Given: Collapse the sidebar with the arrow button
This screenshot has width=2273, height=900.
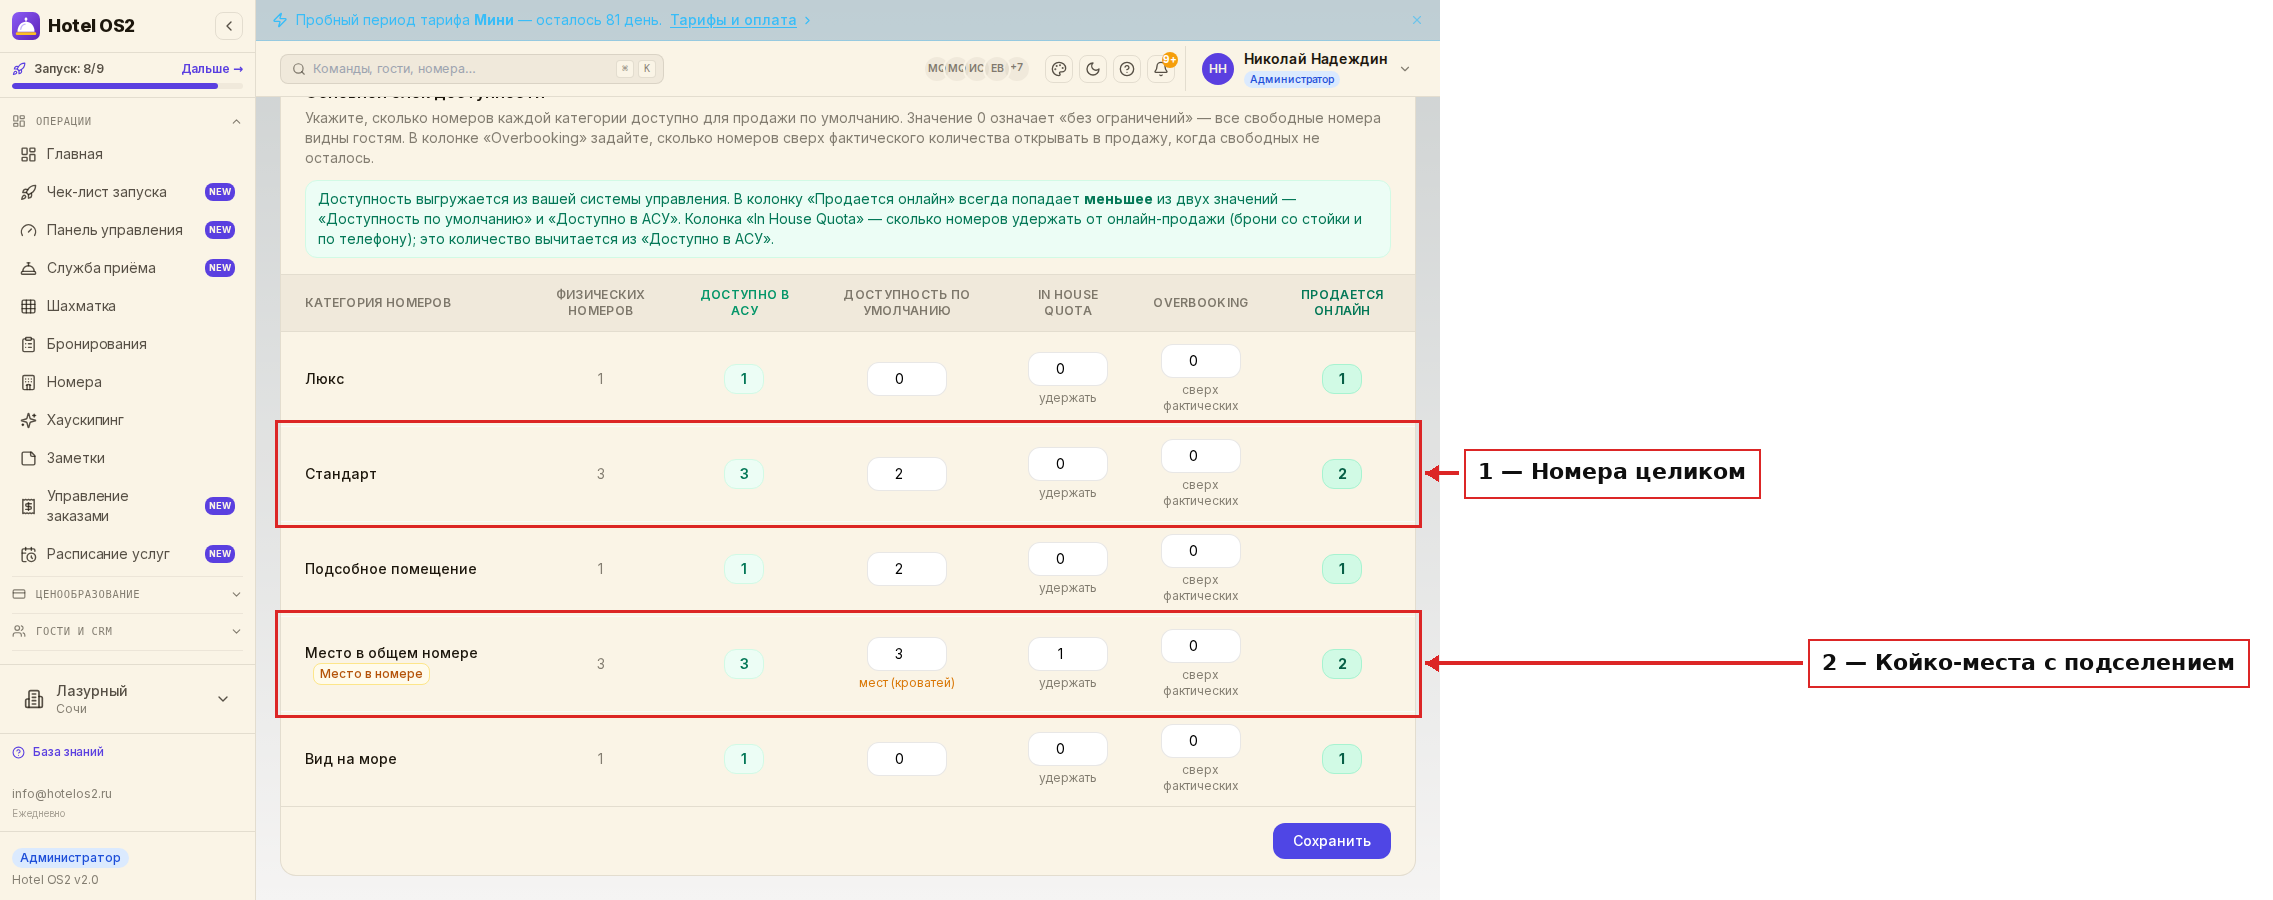Looking at the screenshot, I should pos(229,26).
